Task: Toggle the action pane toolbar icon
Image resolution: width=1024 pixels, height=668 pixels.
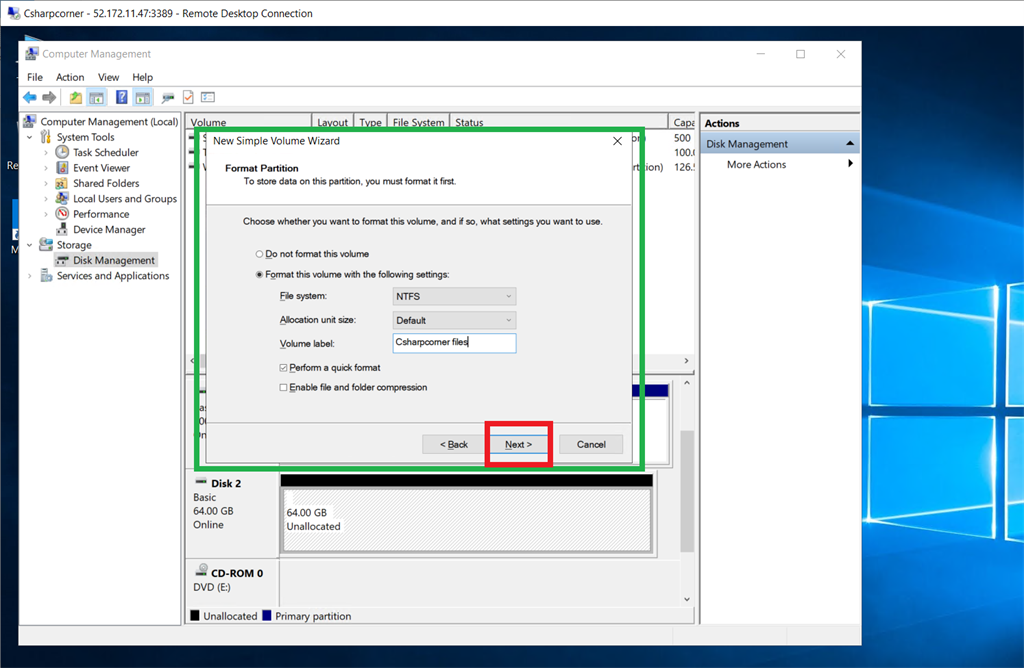Action: (141, 97)
